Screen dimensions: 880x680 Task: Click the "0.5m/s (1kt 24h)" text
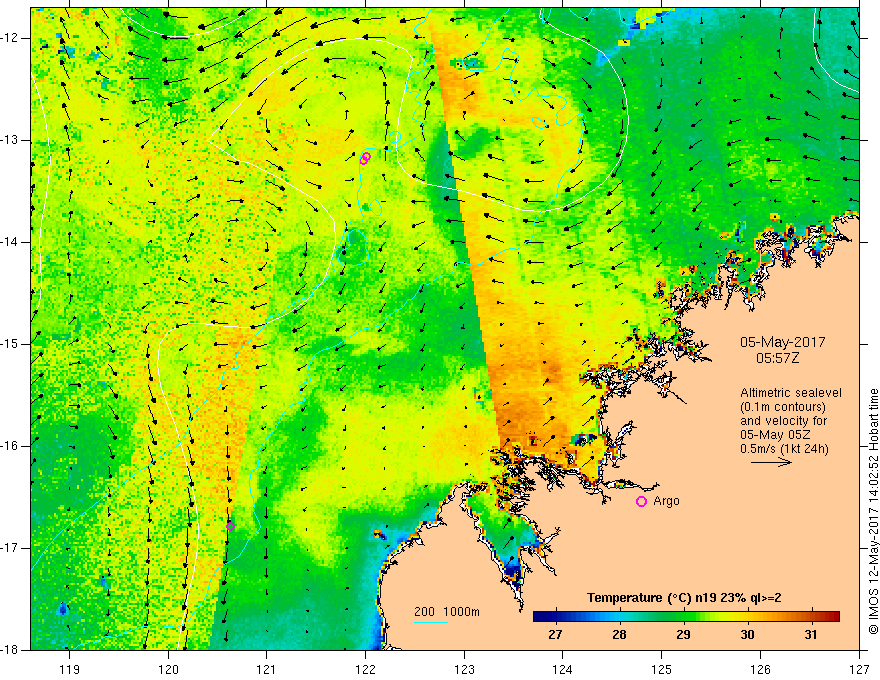[x=784, y=449]
